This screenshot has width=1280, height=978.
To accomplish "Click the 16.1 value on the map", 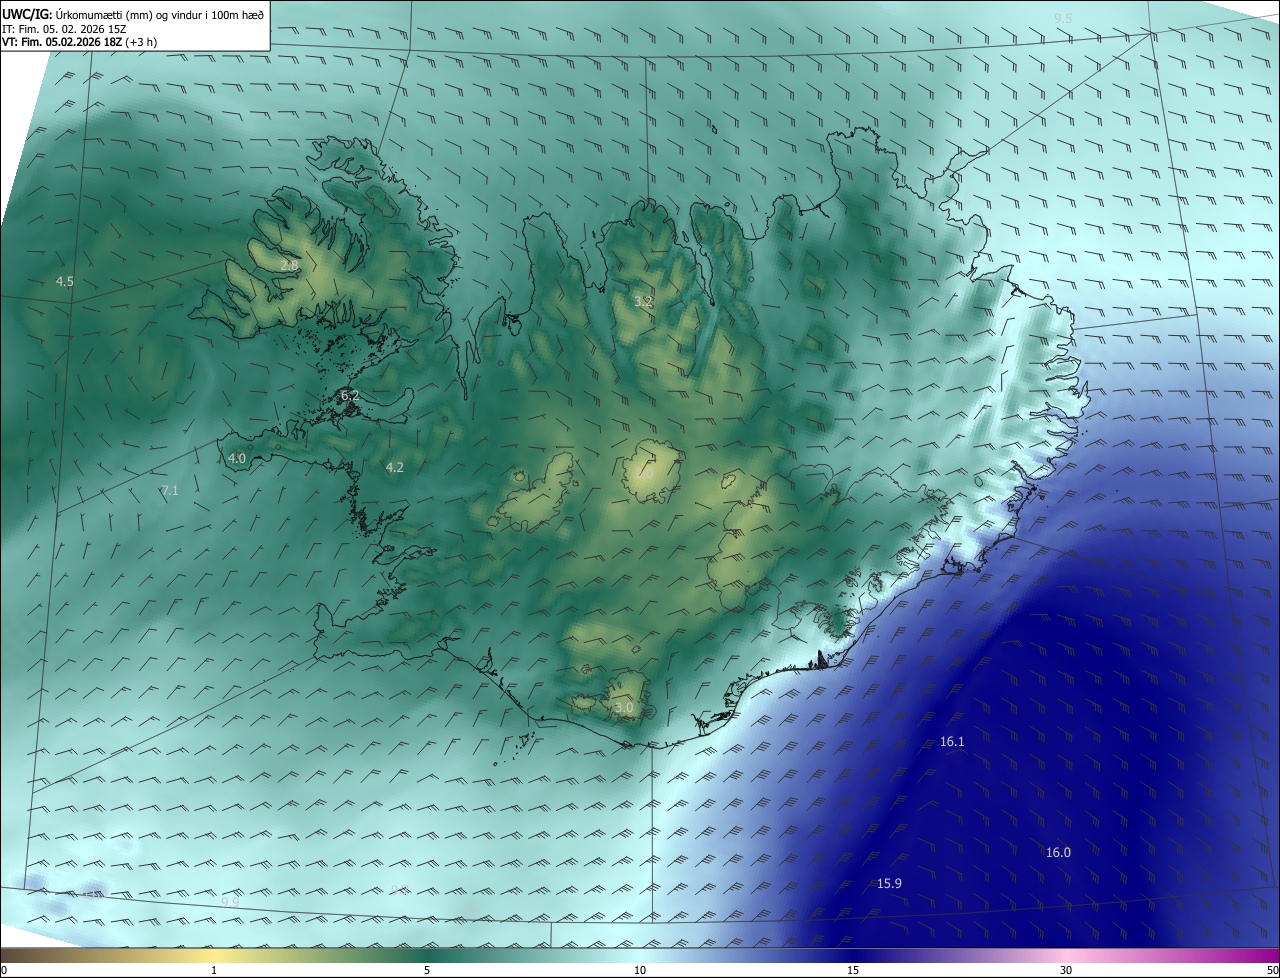I will pyautogui.click(x=952, y=742).
